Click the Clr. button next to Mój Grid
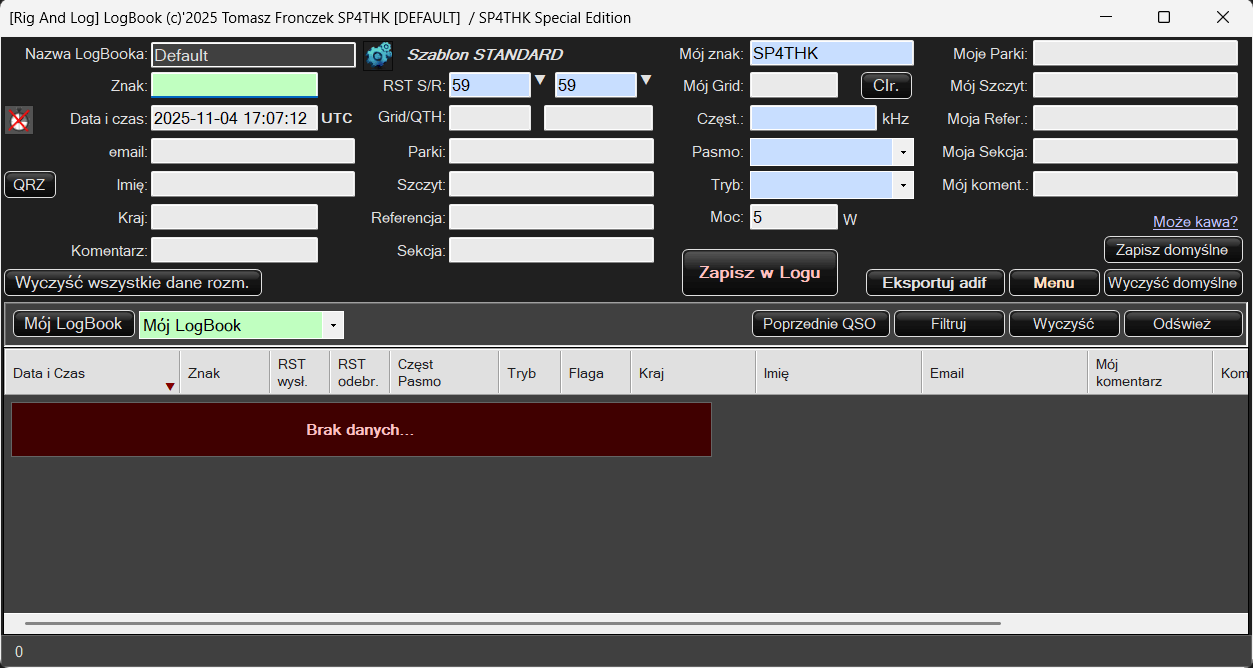 click(886, 86)
